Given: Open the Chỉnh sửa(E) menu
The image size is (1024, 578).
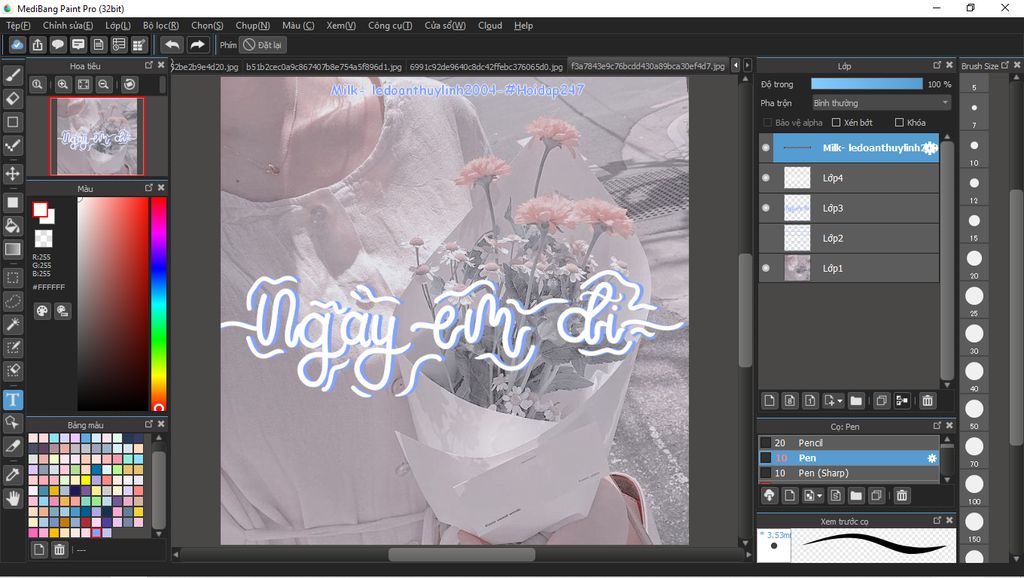Looking at the screenshot, I should pos(68,25).
